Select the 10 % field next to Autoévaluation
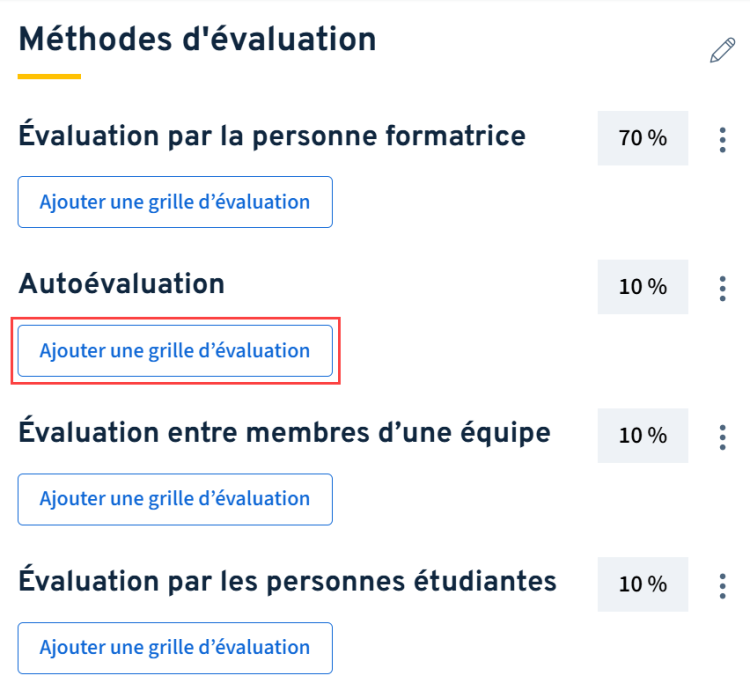The image size is (750, 683). point(643,287)
